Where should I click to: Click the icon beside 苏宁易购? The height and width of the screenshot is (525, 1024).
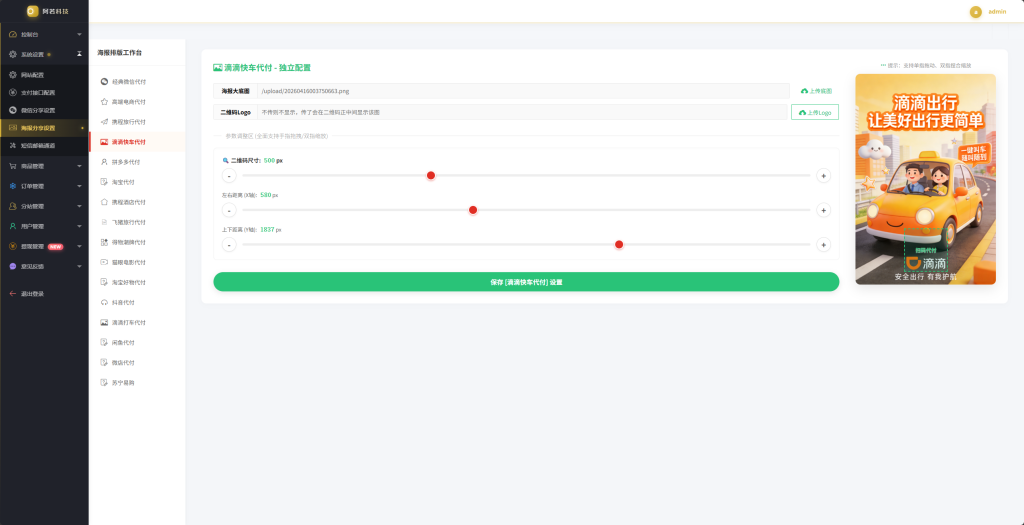coord(104,383)
